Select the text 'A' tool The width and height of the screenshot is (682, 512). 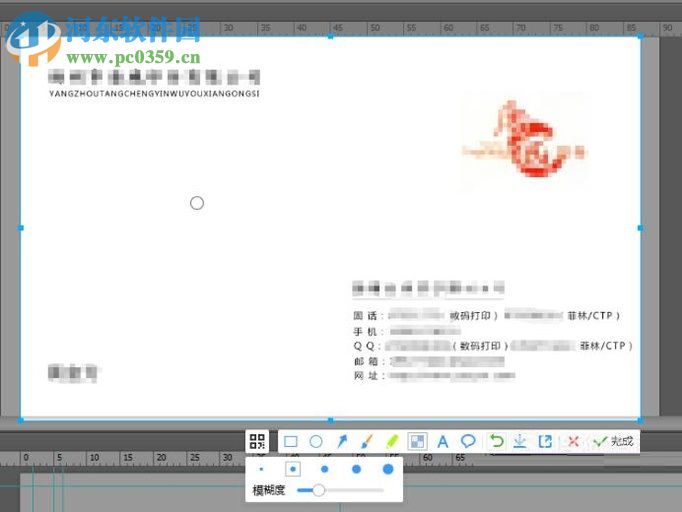click(443, 442)
